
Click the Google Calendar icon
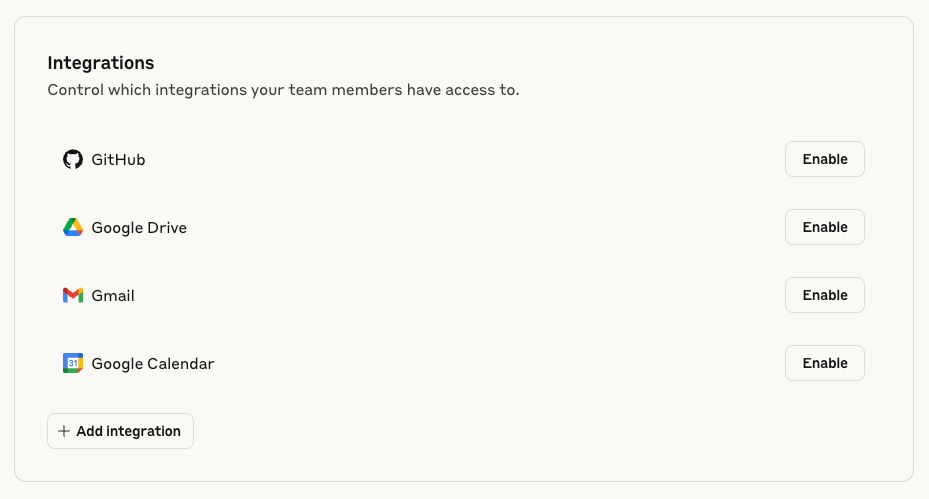(x=73, y=363)
